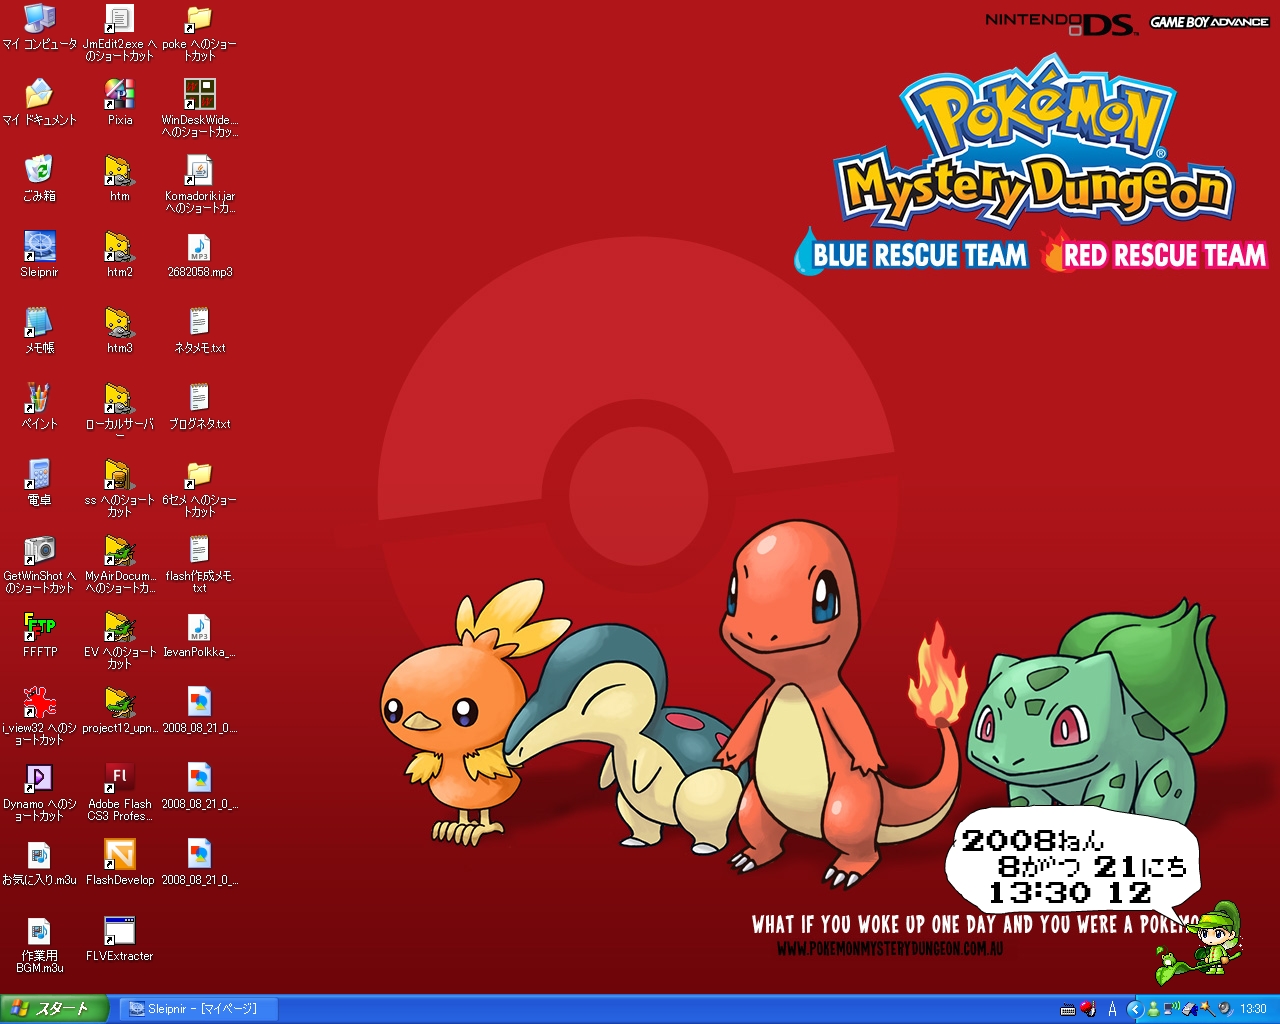
Task: Click the Pixia paint program icon
Action: 119,95
